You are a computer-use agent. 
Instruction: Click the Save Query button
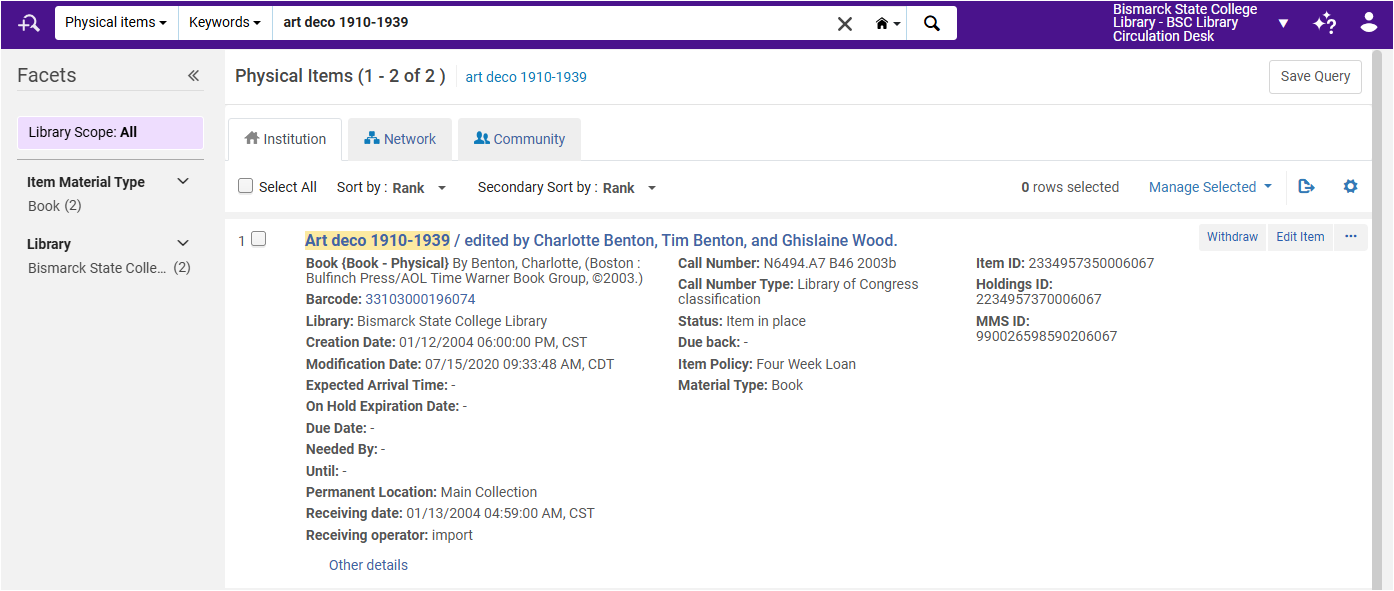(1315, 76)
